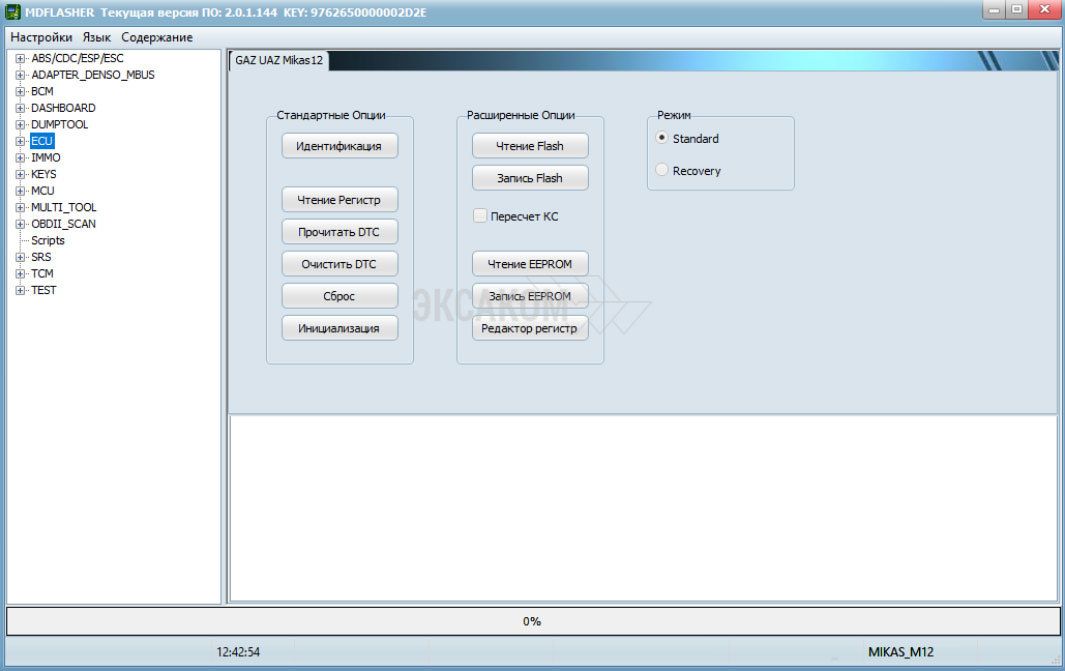Screen dimensions: 1065x671
Task: Enable the Пересчет КС checkbox
Action: [481, 216]
